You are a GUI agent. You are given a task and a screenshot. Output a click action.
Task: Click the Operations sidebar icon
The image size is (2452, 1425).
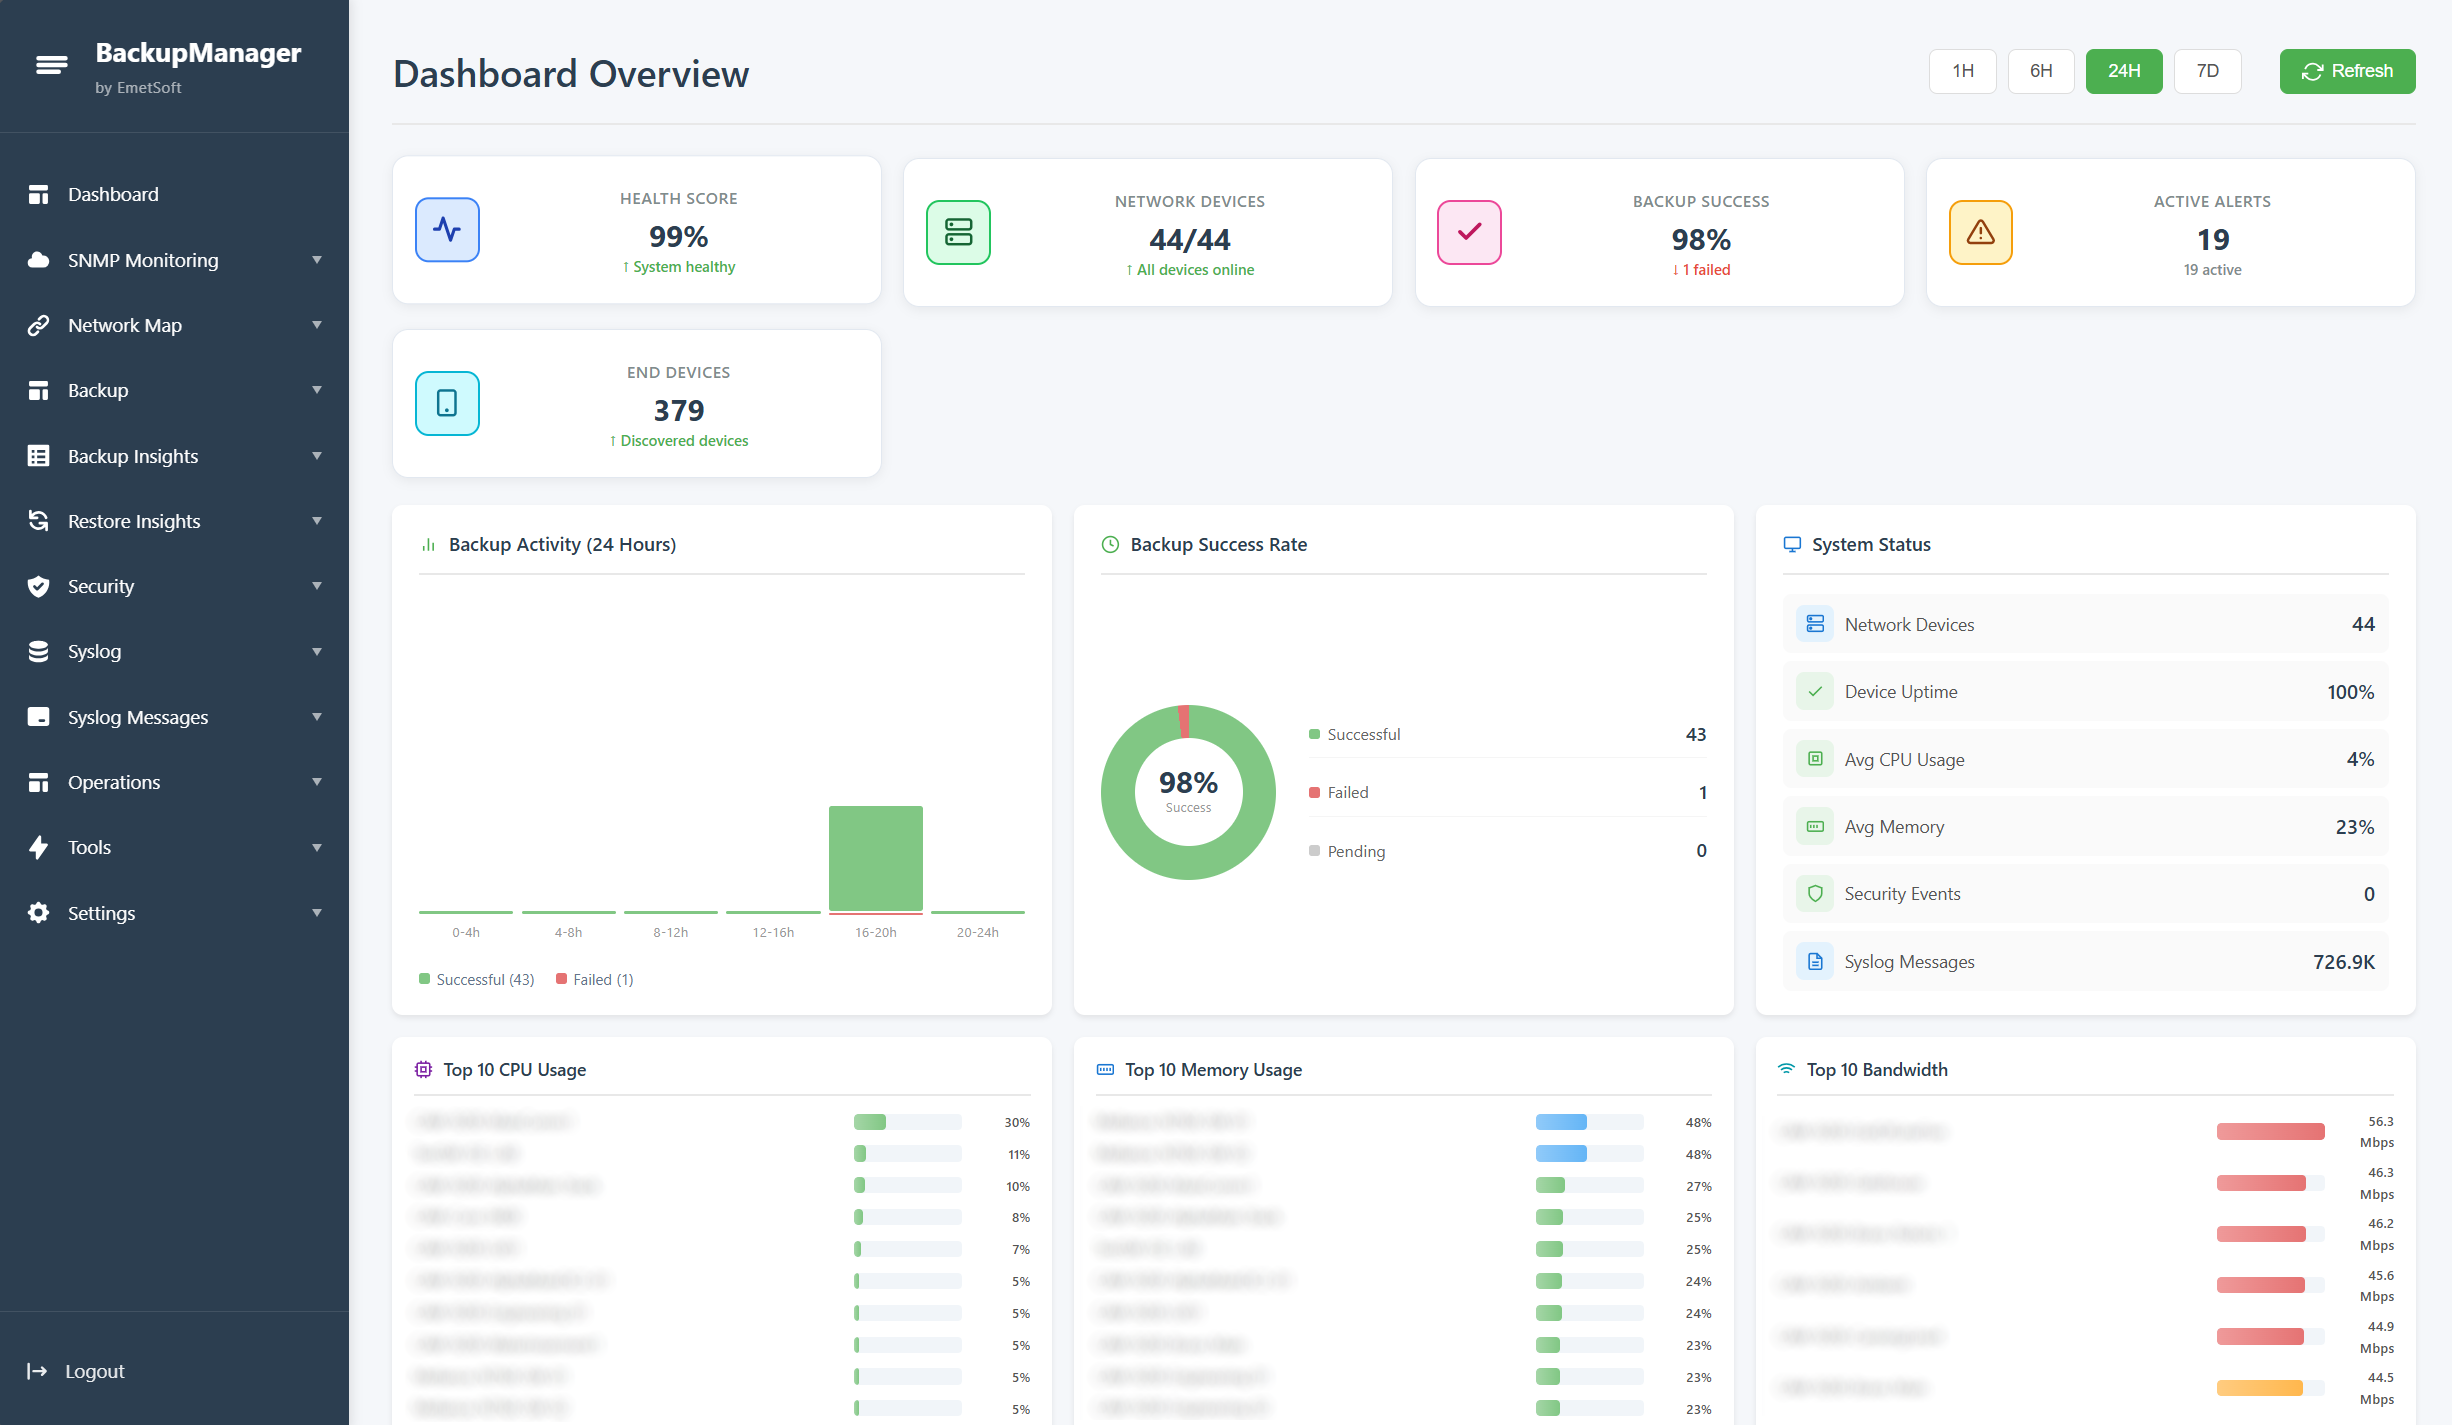click(x=38, y=782)
